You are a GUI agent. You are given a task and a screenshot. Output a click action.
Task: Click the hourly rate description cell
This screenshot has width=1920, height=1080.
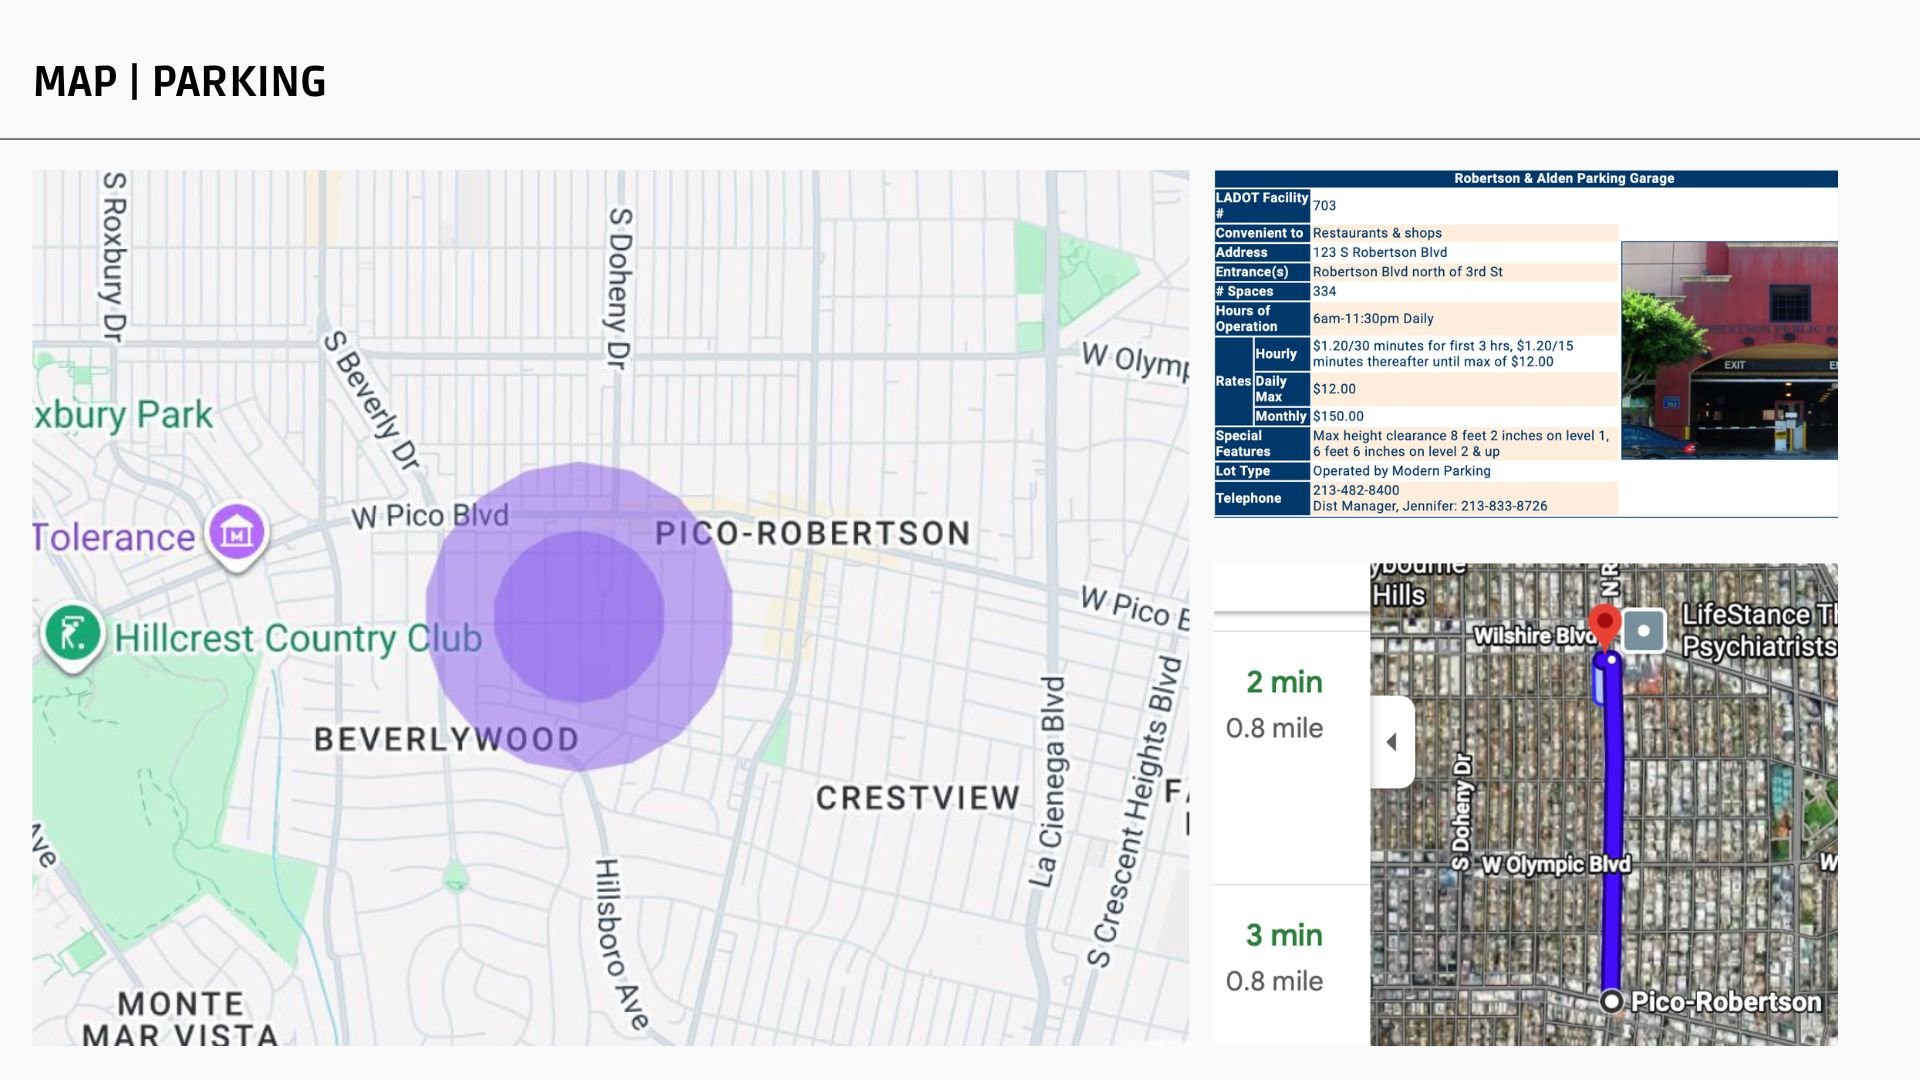(x=1464, y=354)
